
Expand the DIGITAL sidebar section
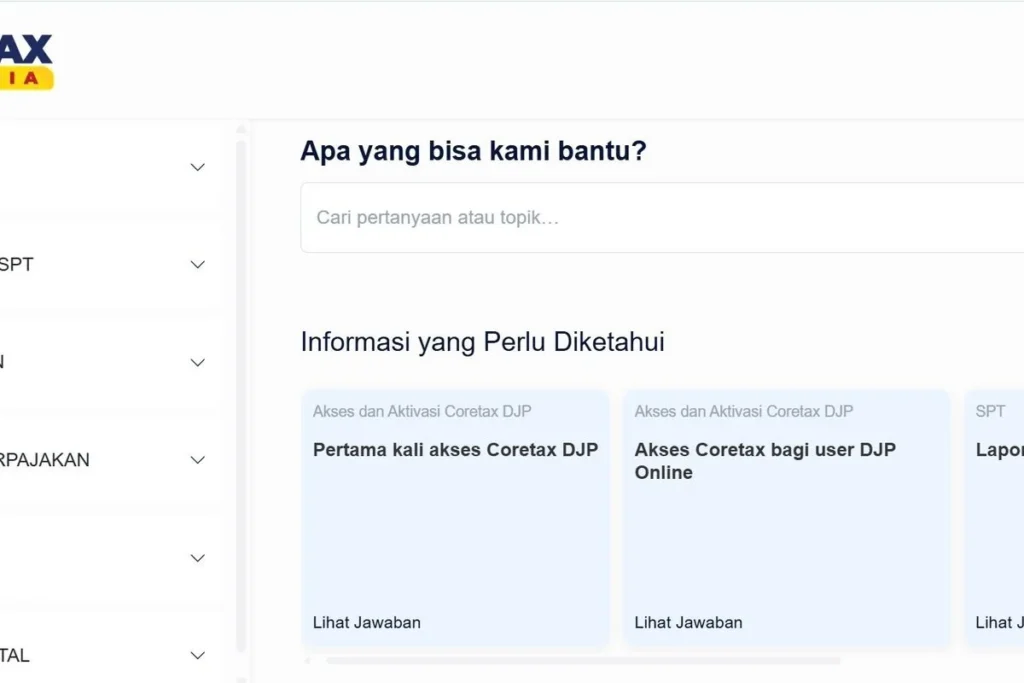coord(196,655)
